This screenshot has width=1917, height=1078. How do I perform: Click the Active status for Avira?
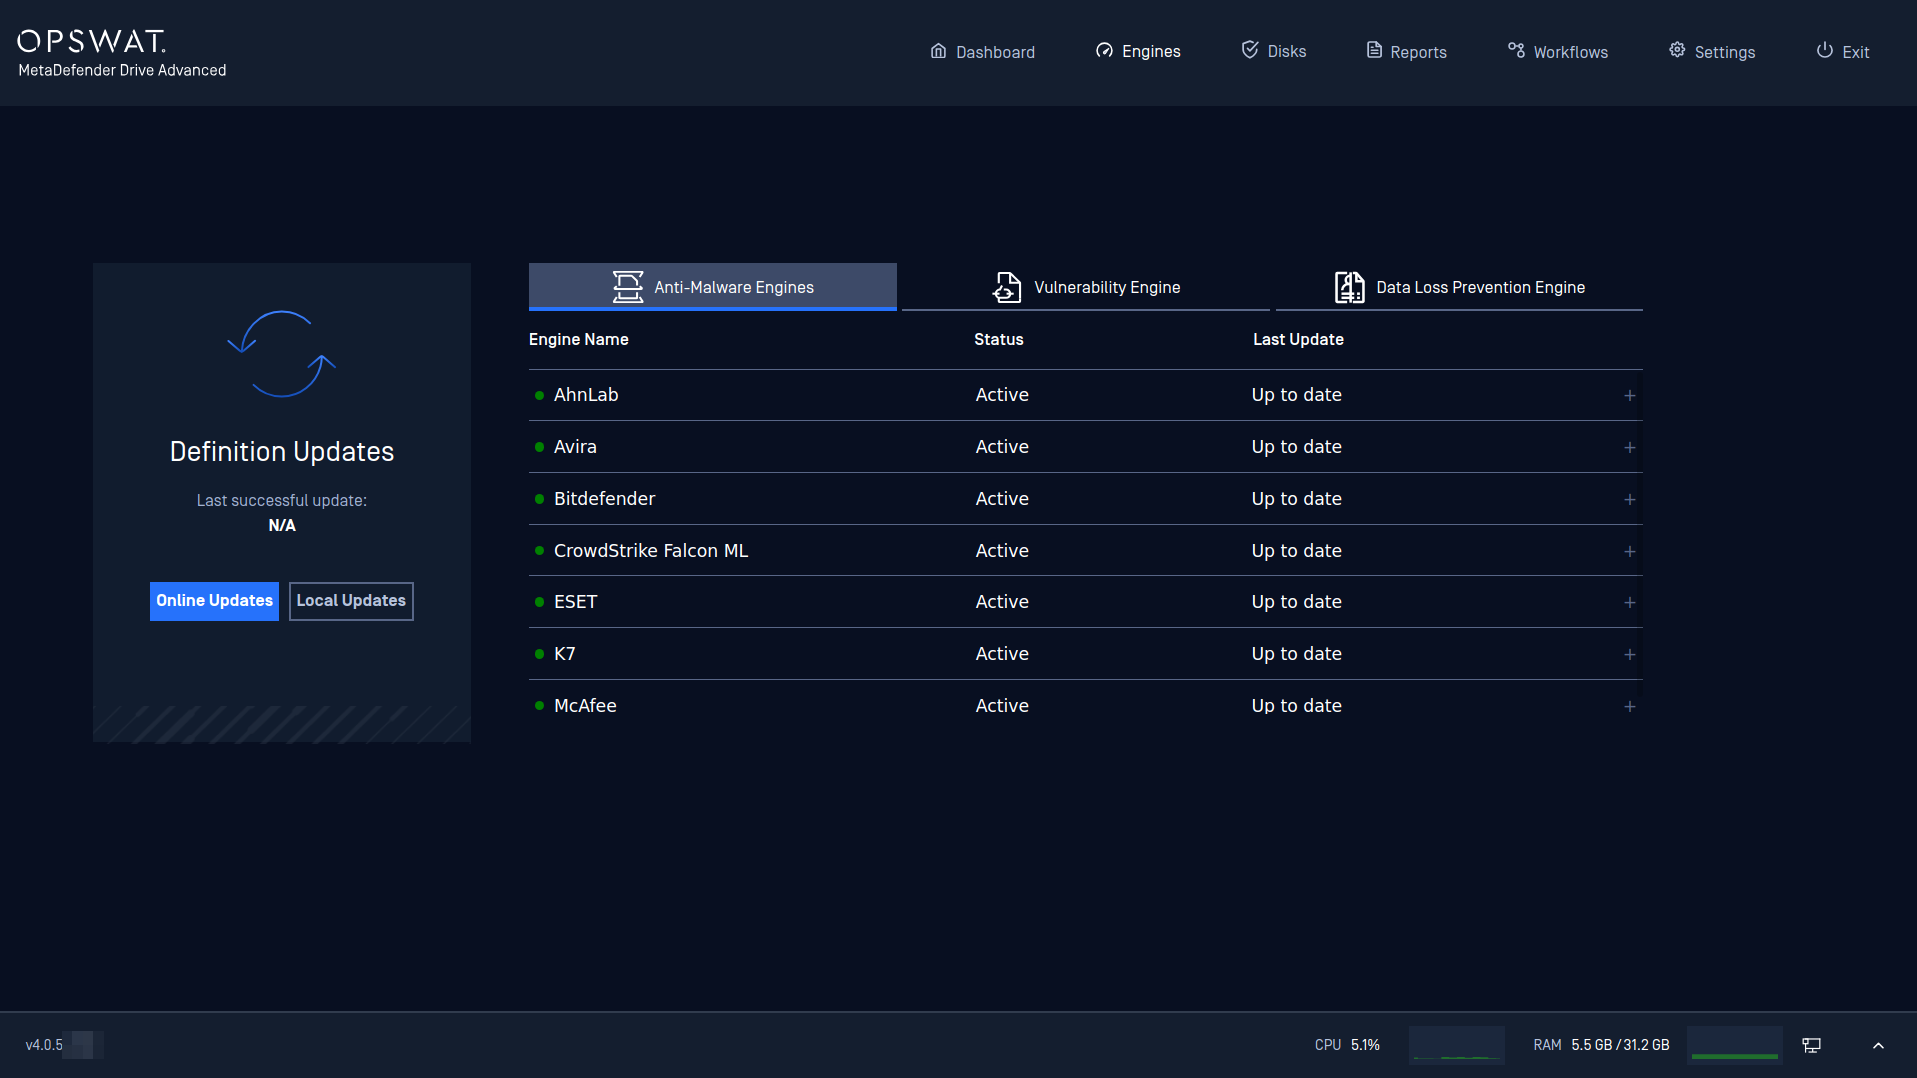(x=1002, y=447)
